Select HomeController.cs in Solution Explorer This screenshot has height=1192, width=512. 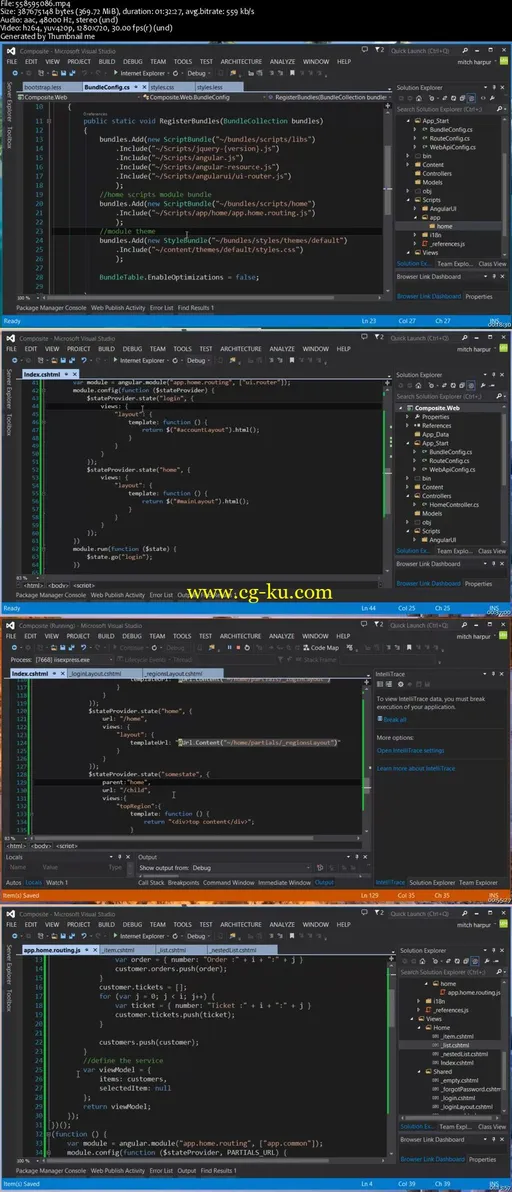click(454, 504)
